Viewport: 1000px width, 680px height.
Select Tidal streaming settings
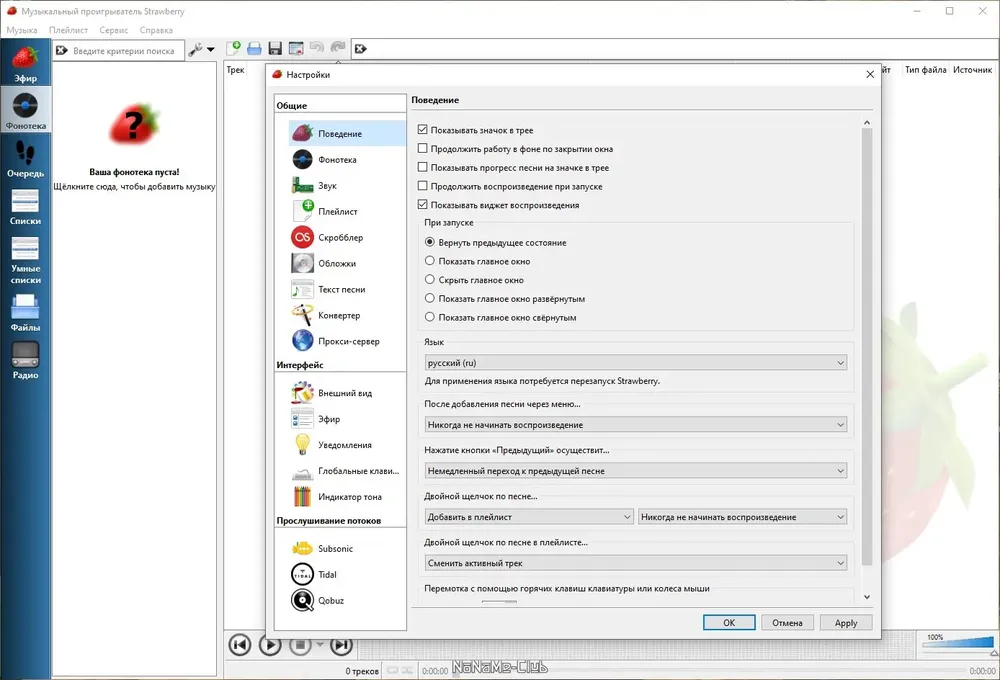347,574
